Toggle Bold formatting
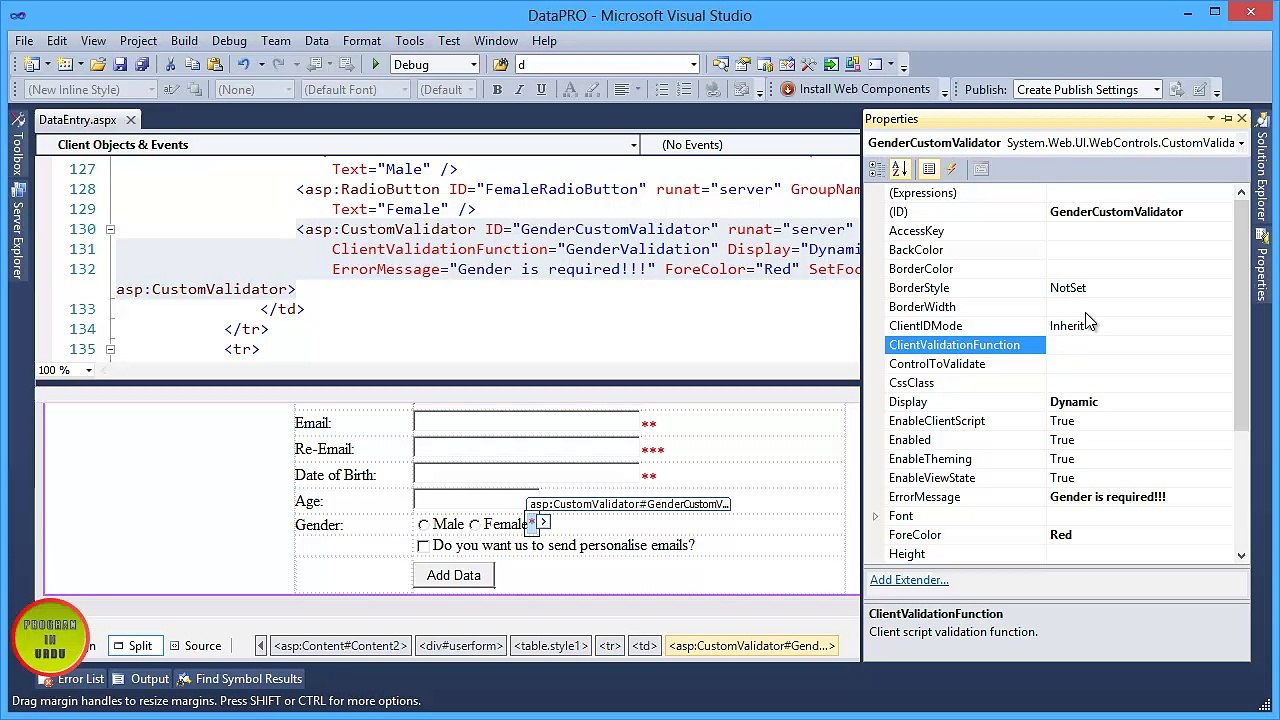Screen dimensions: 1280x720 [497, 90]
